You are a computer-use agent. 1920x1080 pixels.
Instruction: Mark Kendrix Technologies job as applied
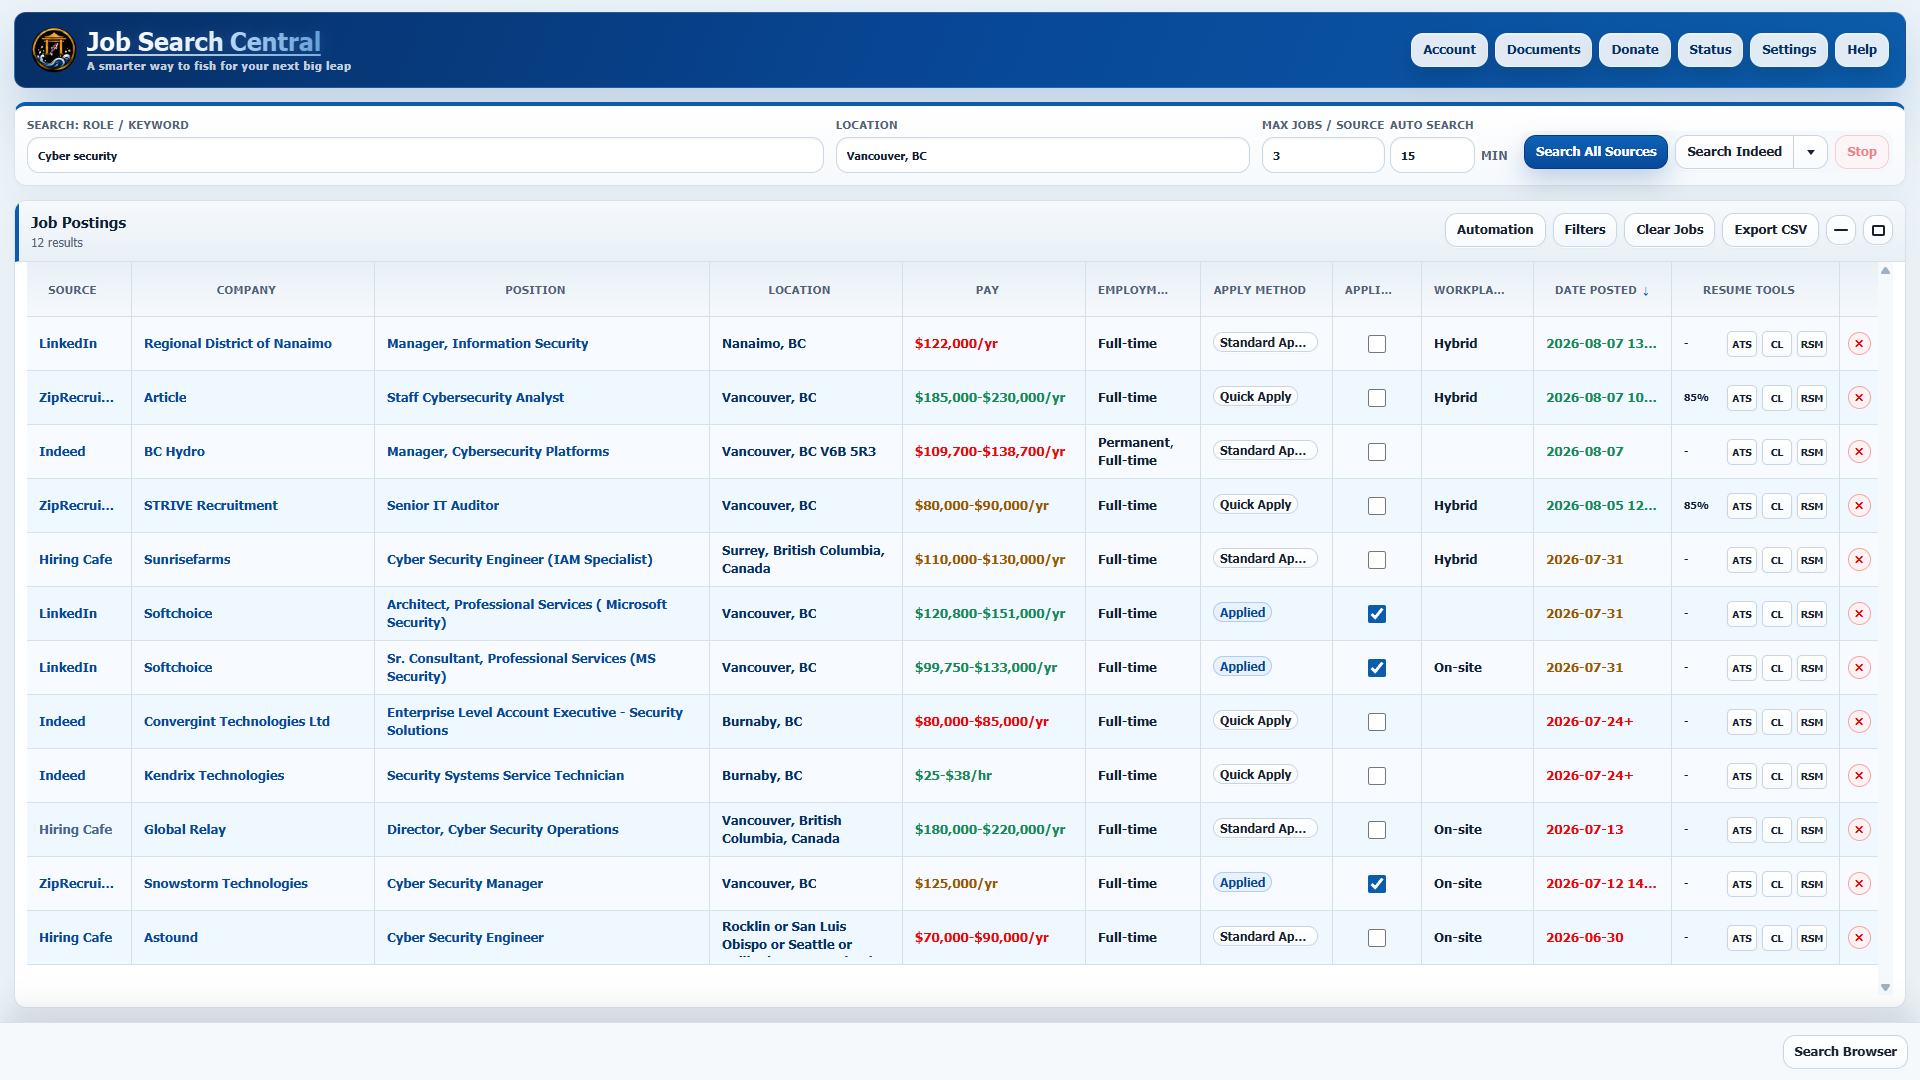1377,776
